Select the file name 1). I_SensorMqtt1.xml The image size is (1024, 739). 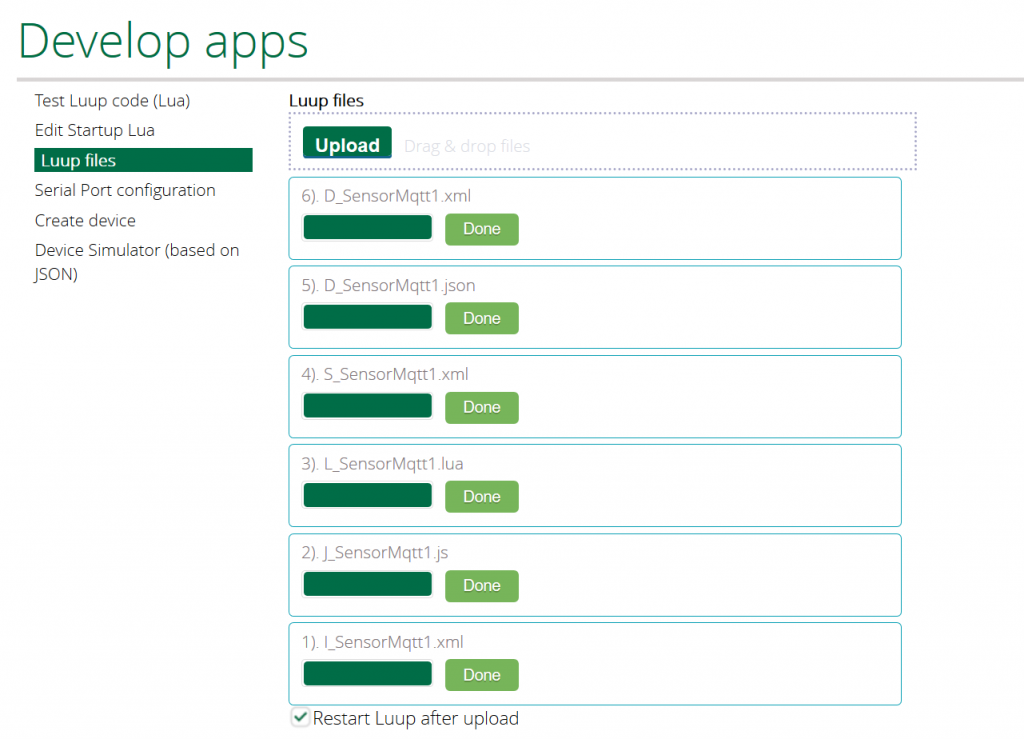tap(382, 642)
